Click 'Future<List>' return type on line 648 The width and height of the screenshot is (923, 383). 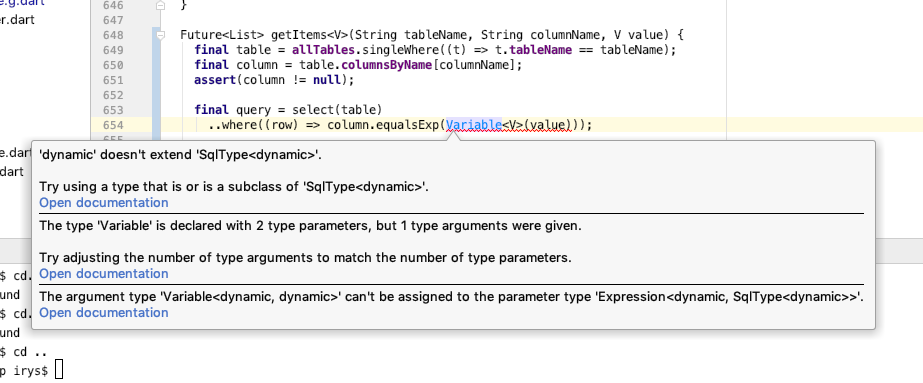(223, 35)
